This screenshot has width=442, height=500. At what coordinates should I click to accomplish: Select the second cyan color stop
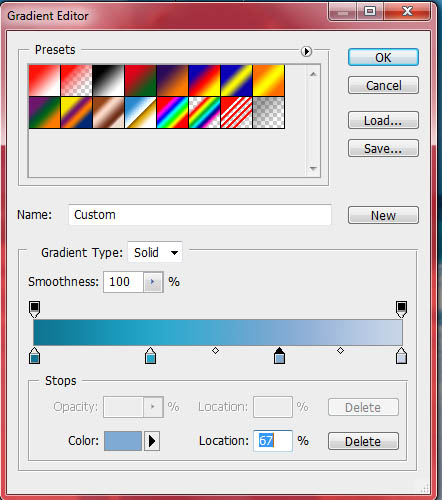click(x=151, y=355)
